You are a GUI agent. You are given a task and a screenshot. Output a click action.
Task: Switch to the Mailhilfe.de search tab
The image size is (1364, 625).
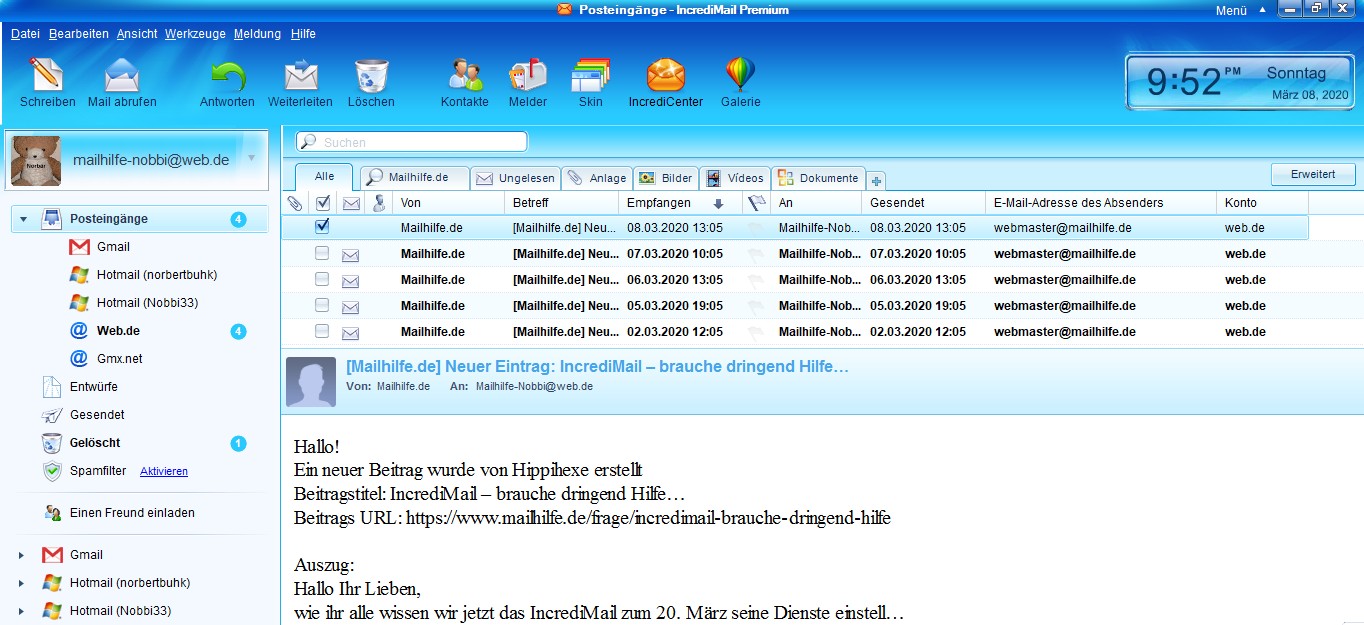[x=414, y=177]
